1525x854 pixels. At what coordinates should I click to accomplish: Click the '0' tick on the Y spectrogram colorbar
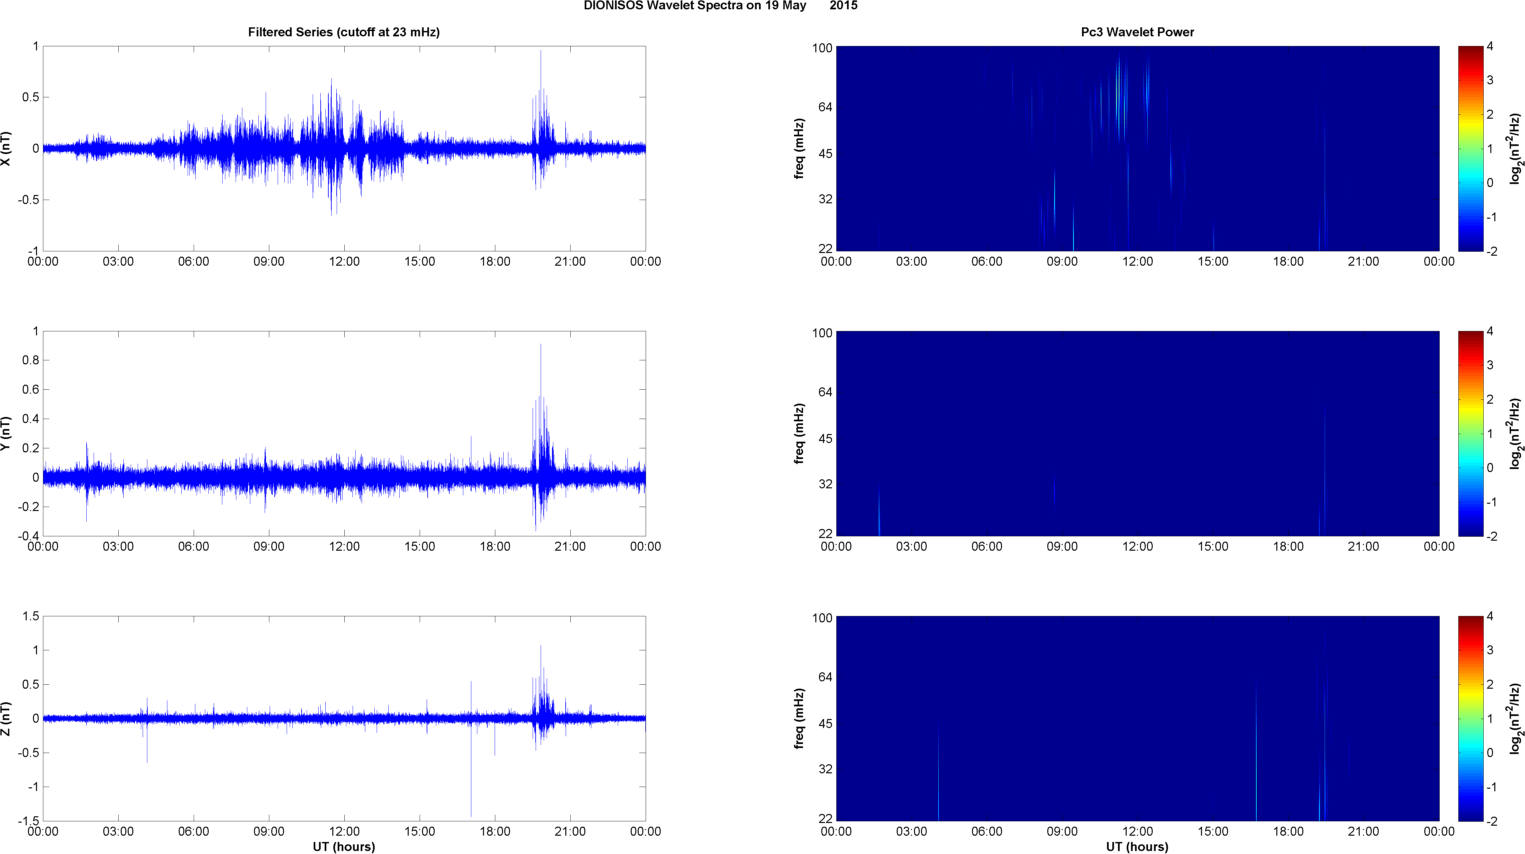click(1490, 468)
